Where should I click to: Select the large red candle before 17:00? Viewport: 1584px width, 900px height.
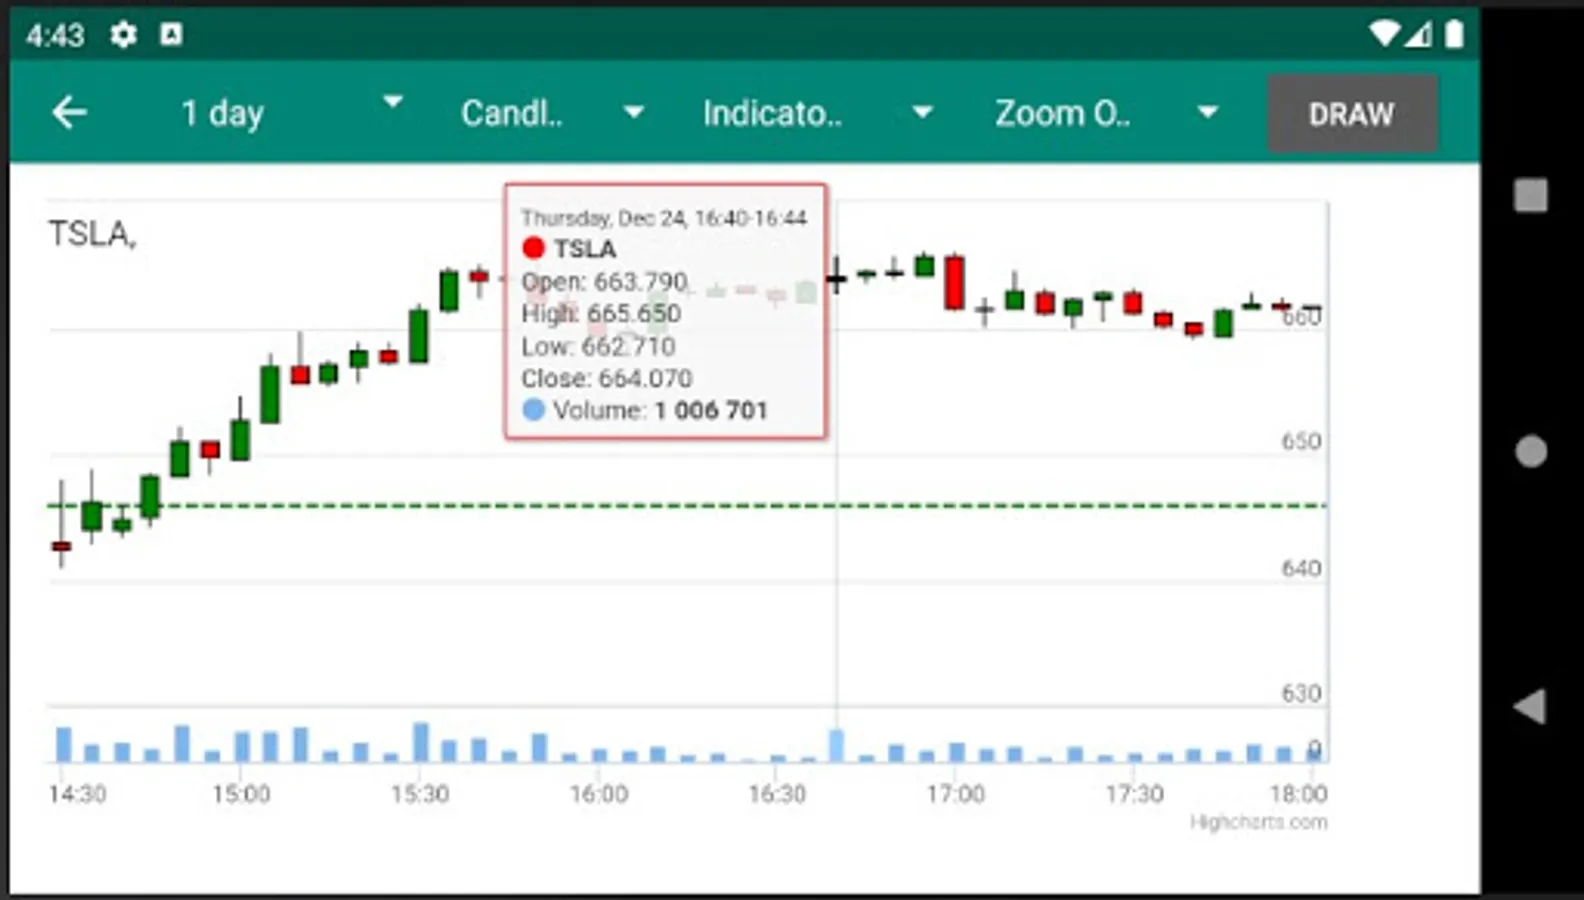click(x=955, y=282)
